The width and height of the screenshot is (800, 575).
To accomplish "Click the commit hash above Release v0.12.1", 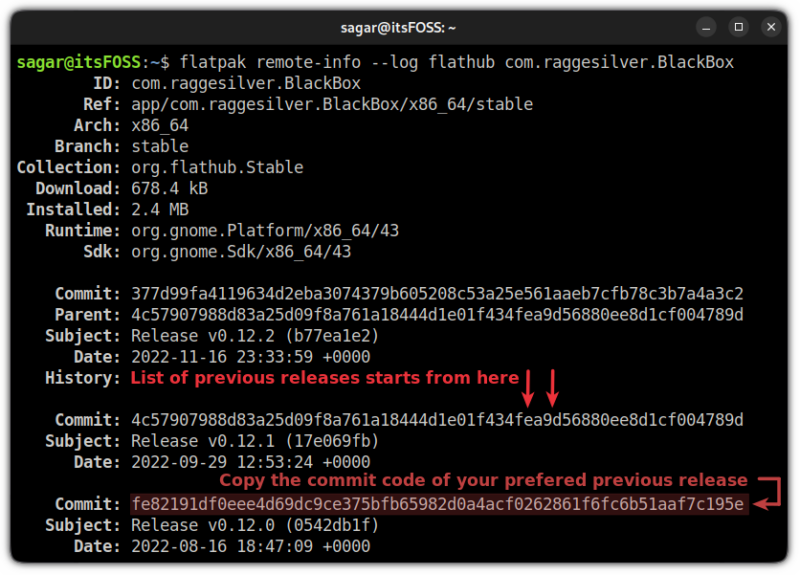I will [x=437, y=420].
